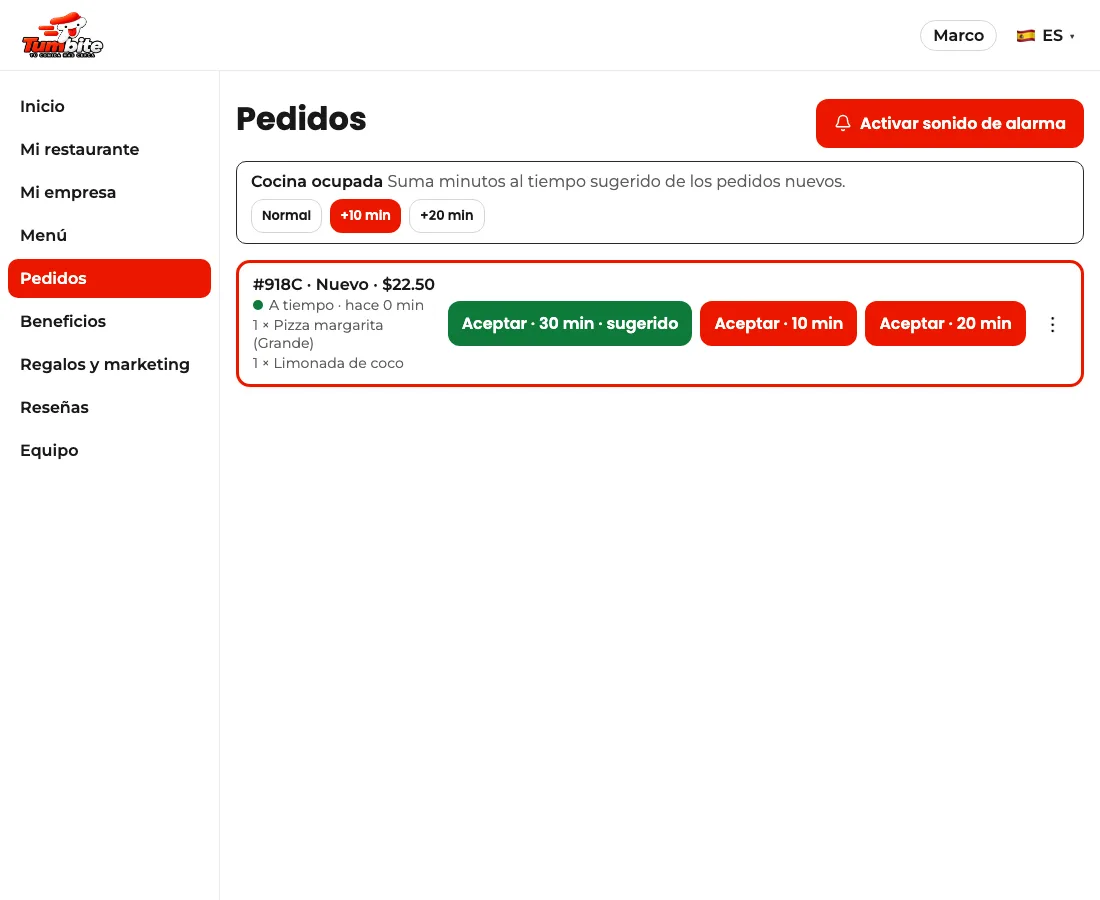Click the Pizza margarita (Grande) item line
The height and width of the screenshot is (900, 1100).
coord(318,334)
